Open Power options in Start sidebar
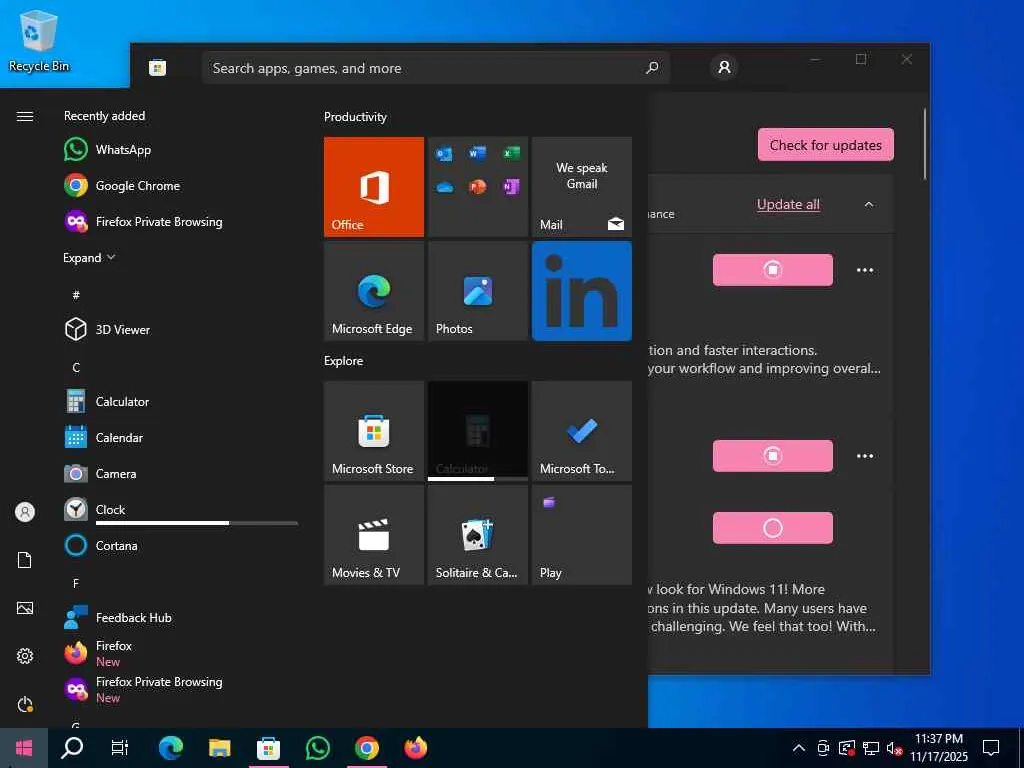 [25, 704]
